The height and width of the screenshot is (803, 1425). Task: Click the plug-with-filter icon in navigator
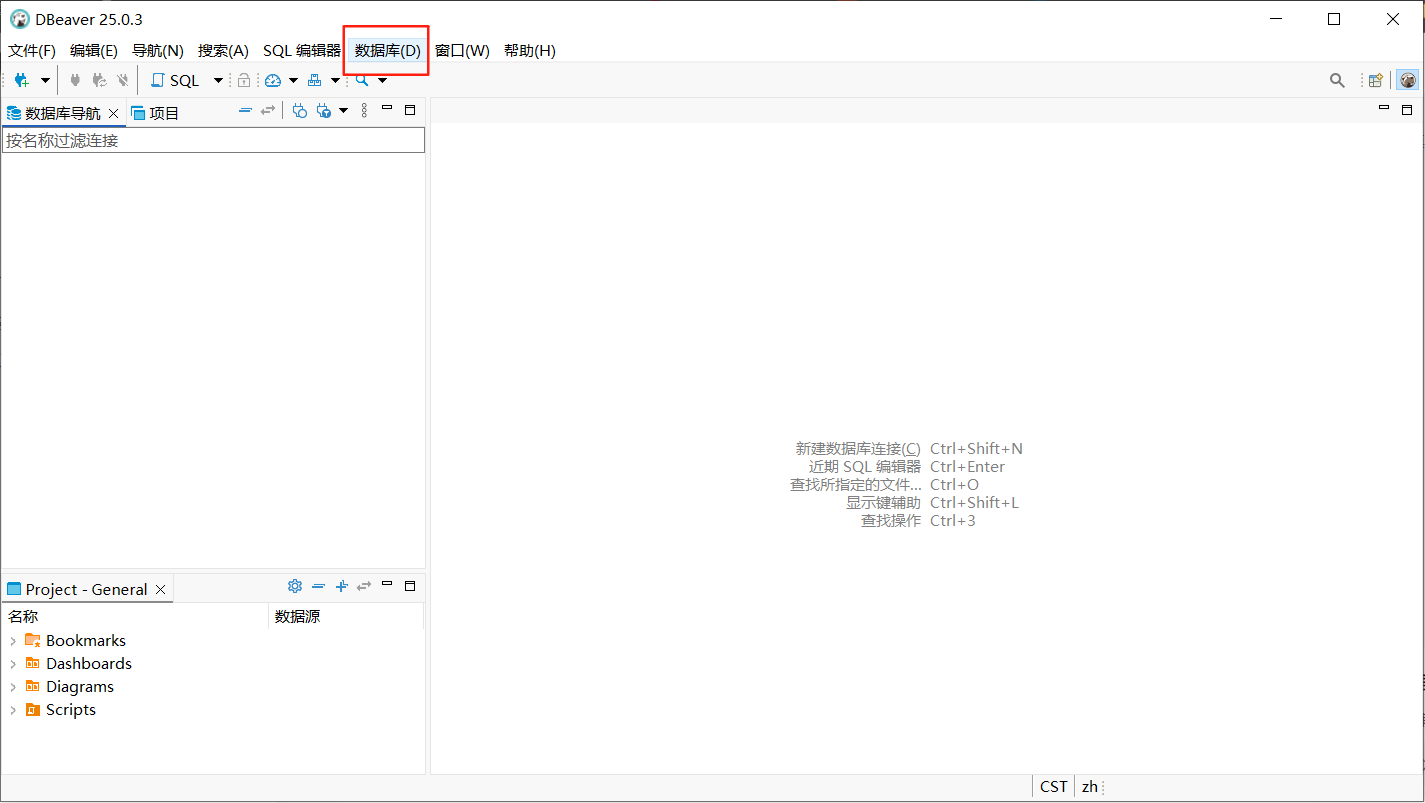(323, 110)
